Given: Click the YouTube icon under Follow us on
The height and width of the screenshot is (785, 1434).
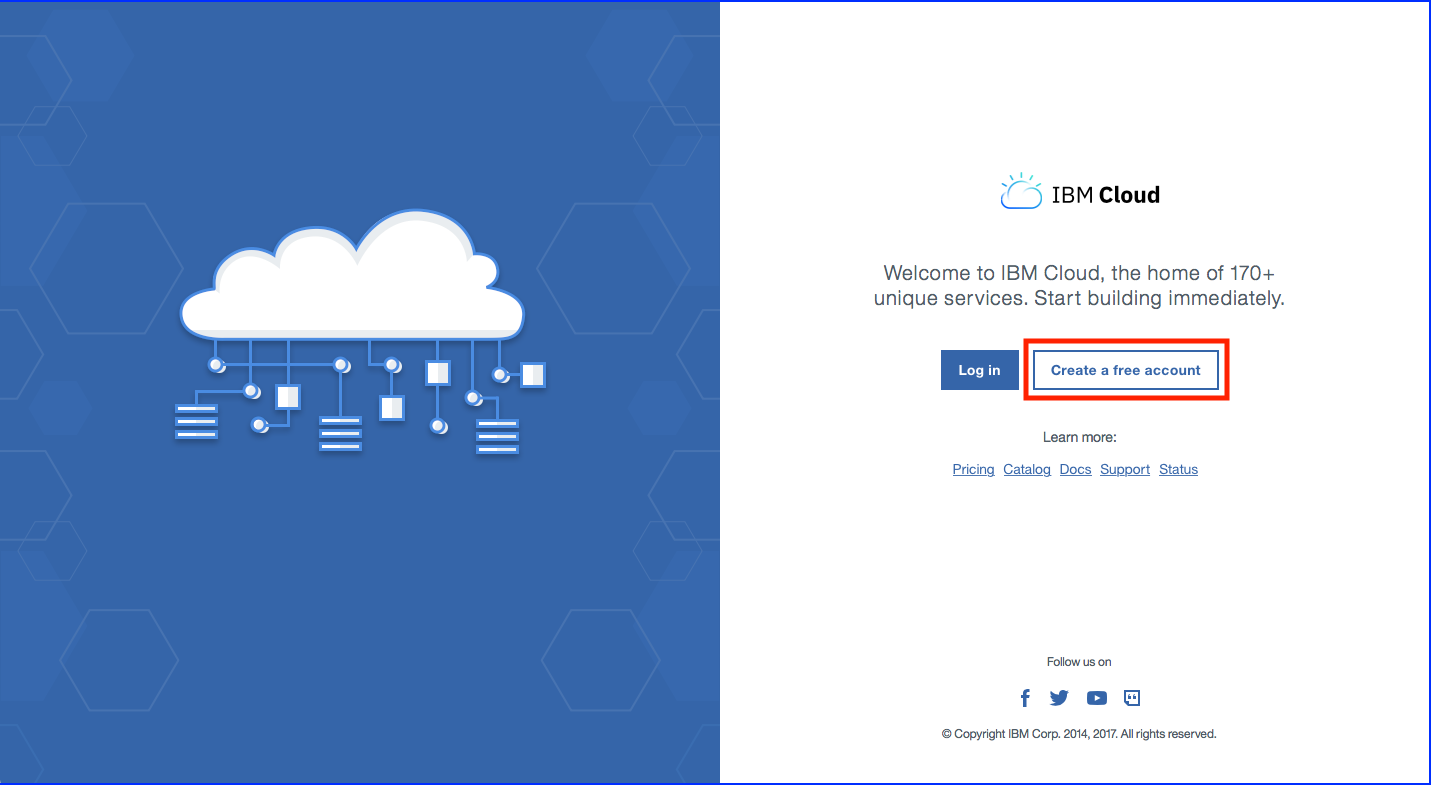Looking at the screenshot, I should (x=1096, y=698).
